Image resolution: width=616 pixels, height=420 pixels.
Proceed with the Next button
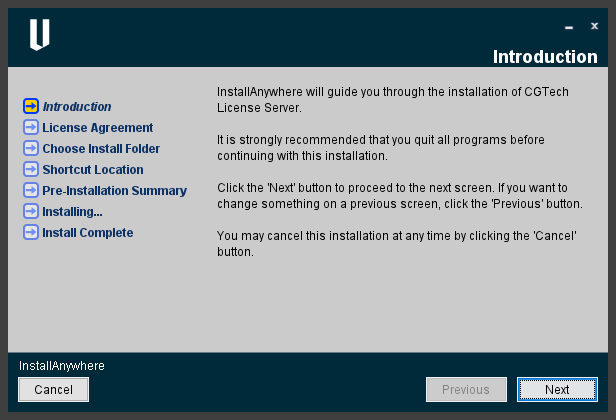point(557,389)
